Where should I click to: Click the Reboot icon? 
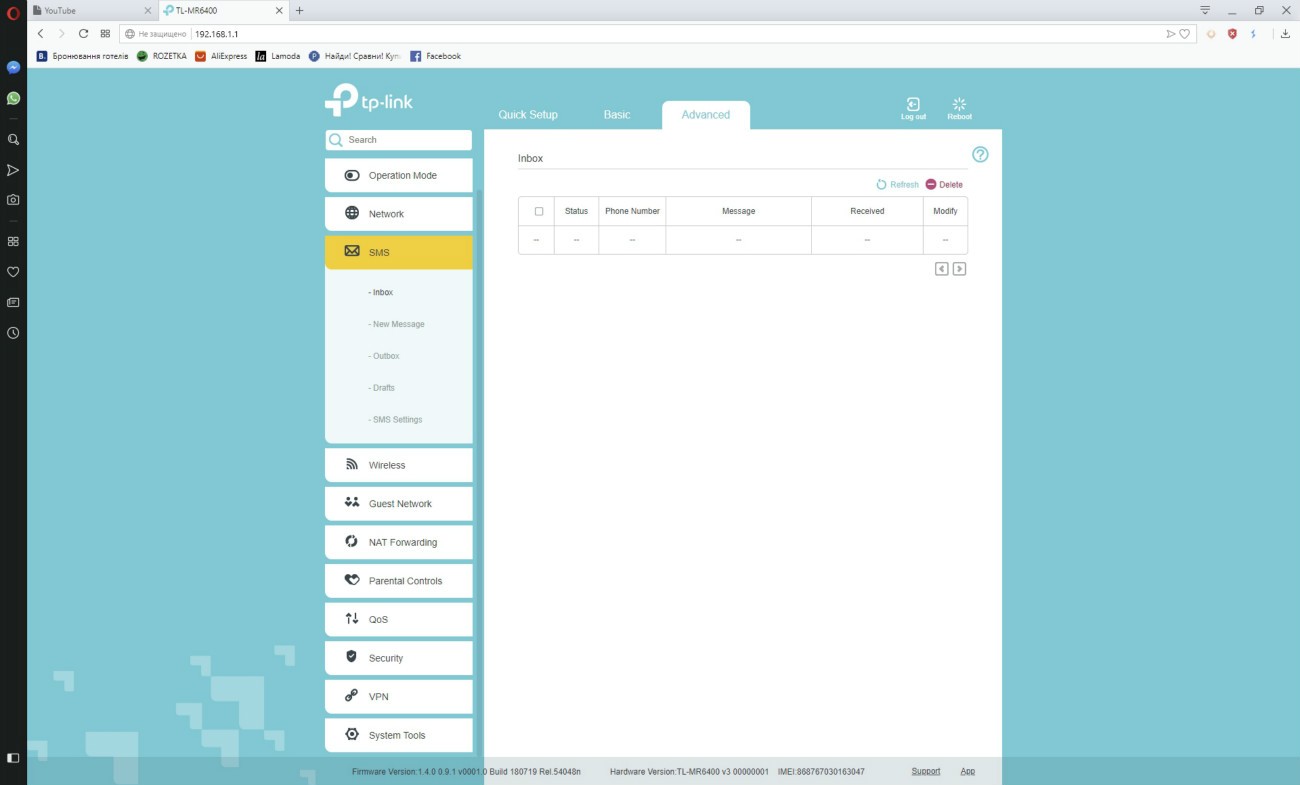click(x=959, y=105)
